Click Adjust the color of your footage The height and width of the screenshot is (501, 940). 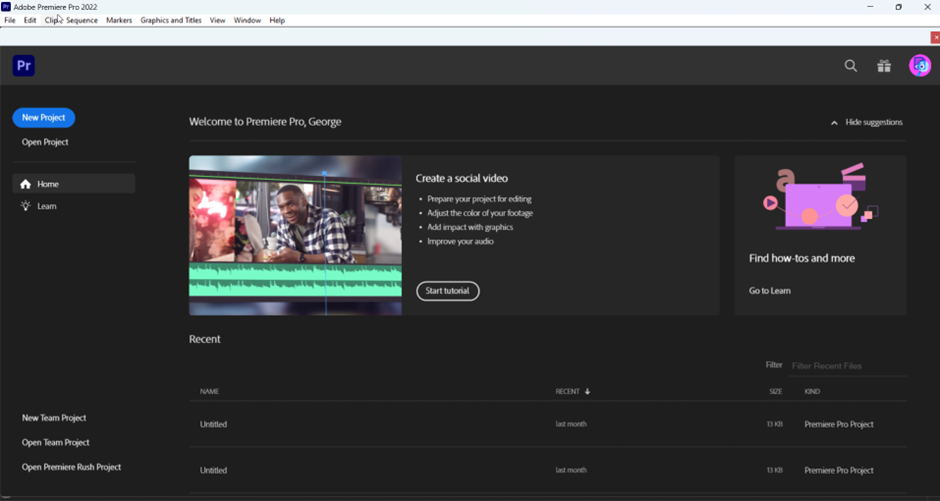(x=480, y=213)
